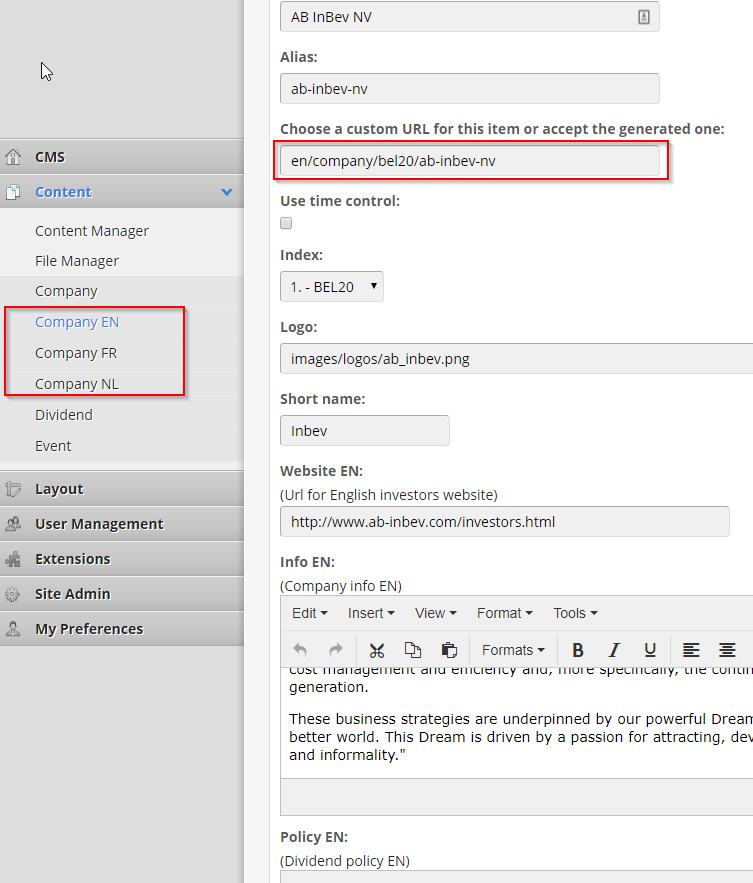Viewport: 753px width, 883px height.
Task: Select Company EN in sidebar
Action: click(77, 322)
